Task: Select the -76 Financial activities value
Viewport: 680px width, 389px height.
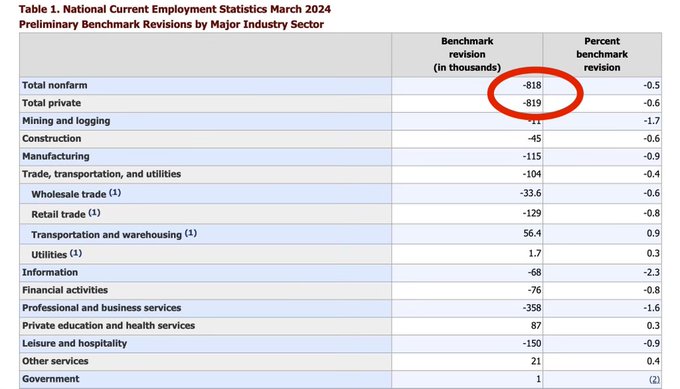Action: [x=534, y=291]
